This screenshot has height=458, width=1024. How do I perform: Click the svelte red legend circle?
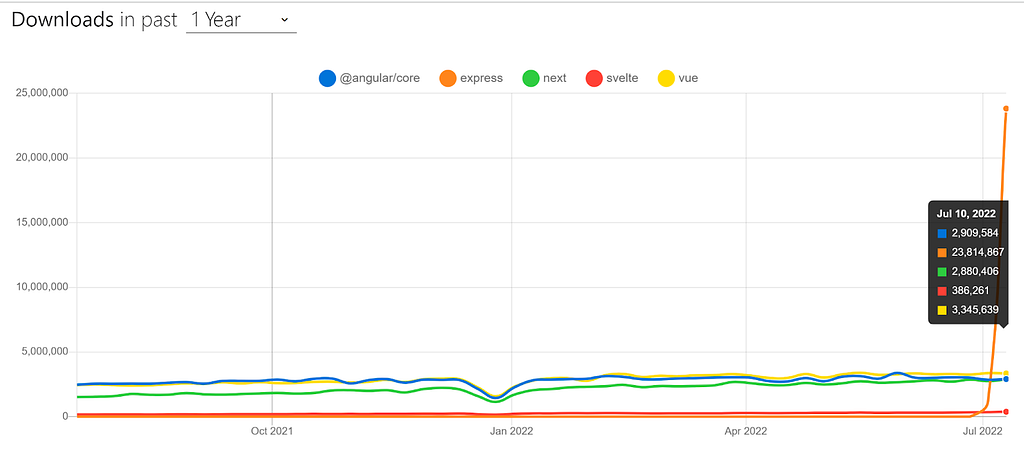click(594, 78)
